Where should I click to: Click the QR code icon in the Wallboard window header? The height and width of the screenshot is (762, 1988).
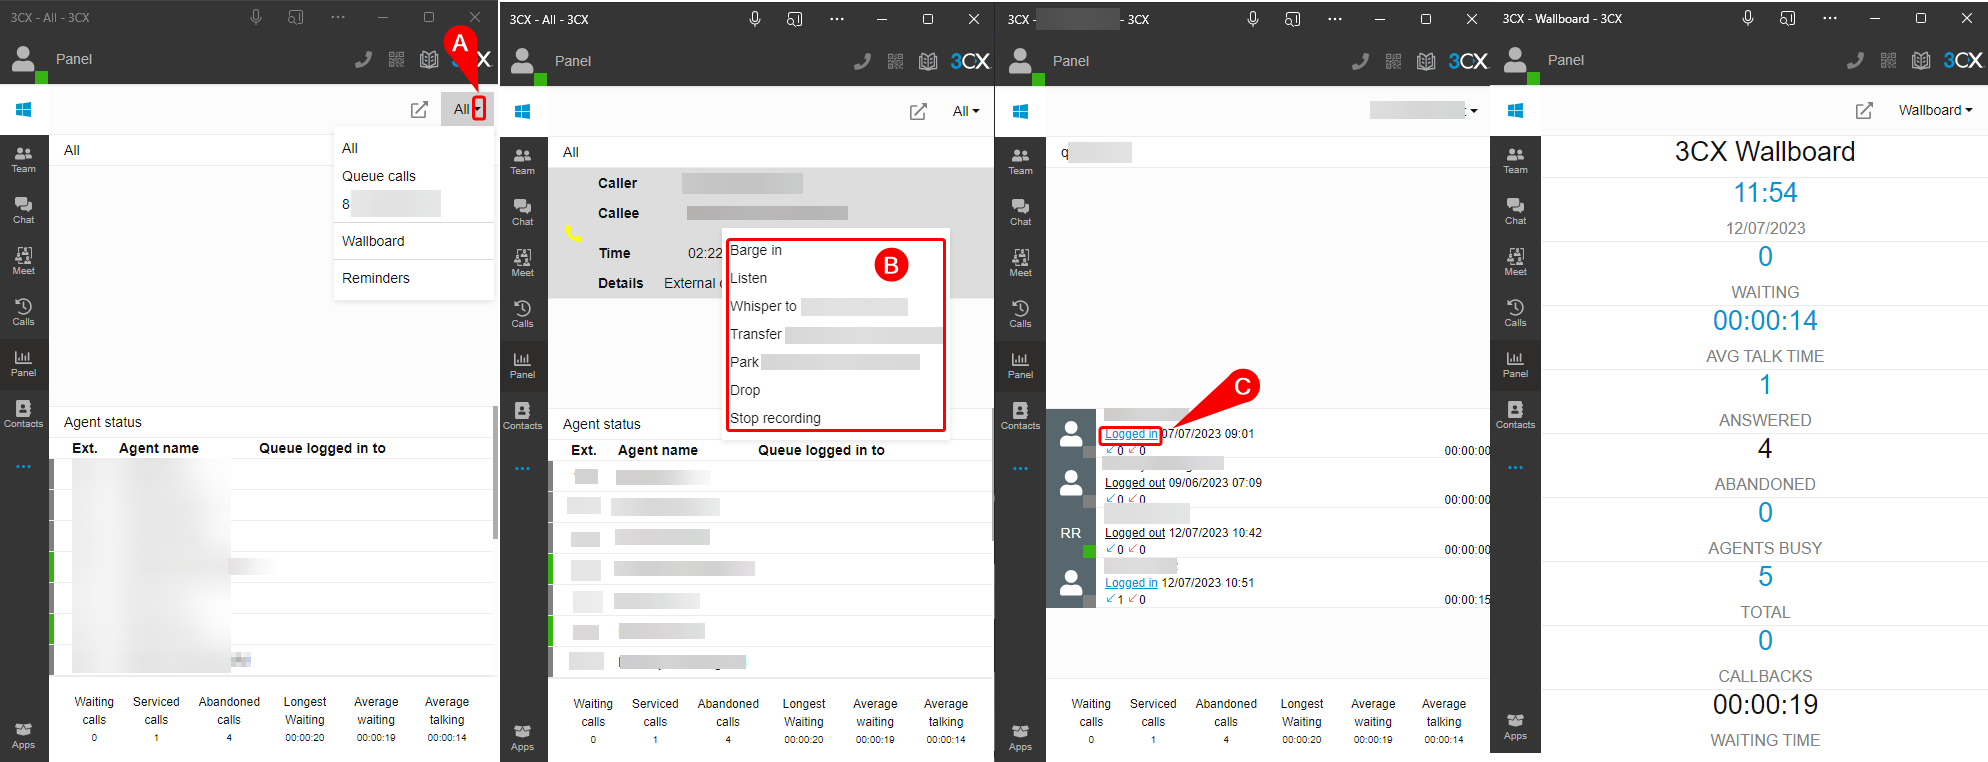click(1888, 60)
